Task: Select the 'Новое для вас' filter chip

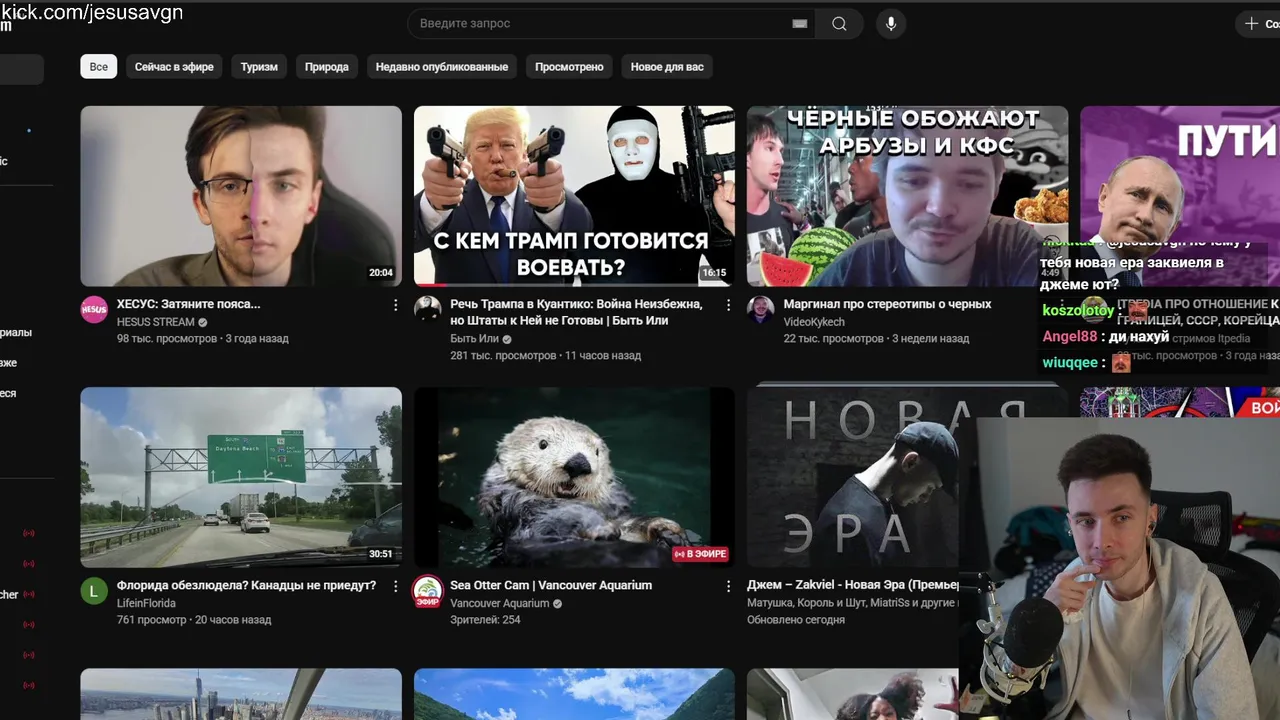Action: pyautogui.click(x=667, y=67)
